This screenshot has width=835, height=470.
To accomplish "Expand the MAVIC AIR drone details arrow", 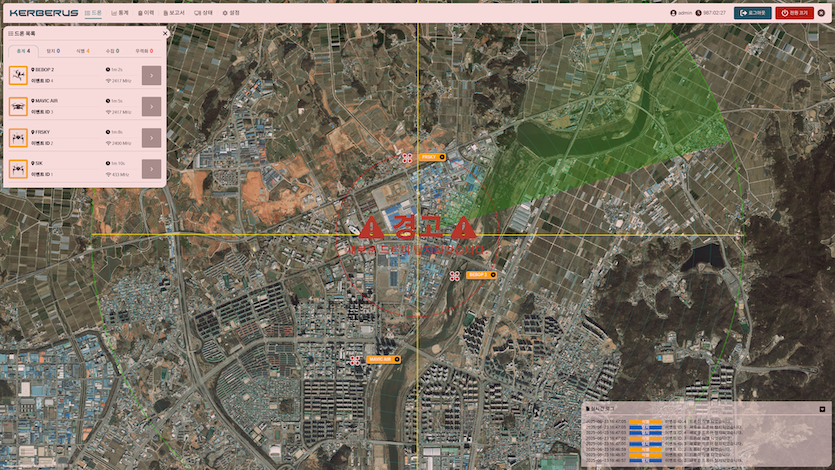I will pyautogui.click(x=151, y=106).
